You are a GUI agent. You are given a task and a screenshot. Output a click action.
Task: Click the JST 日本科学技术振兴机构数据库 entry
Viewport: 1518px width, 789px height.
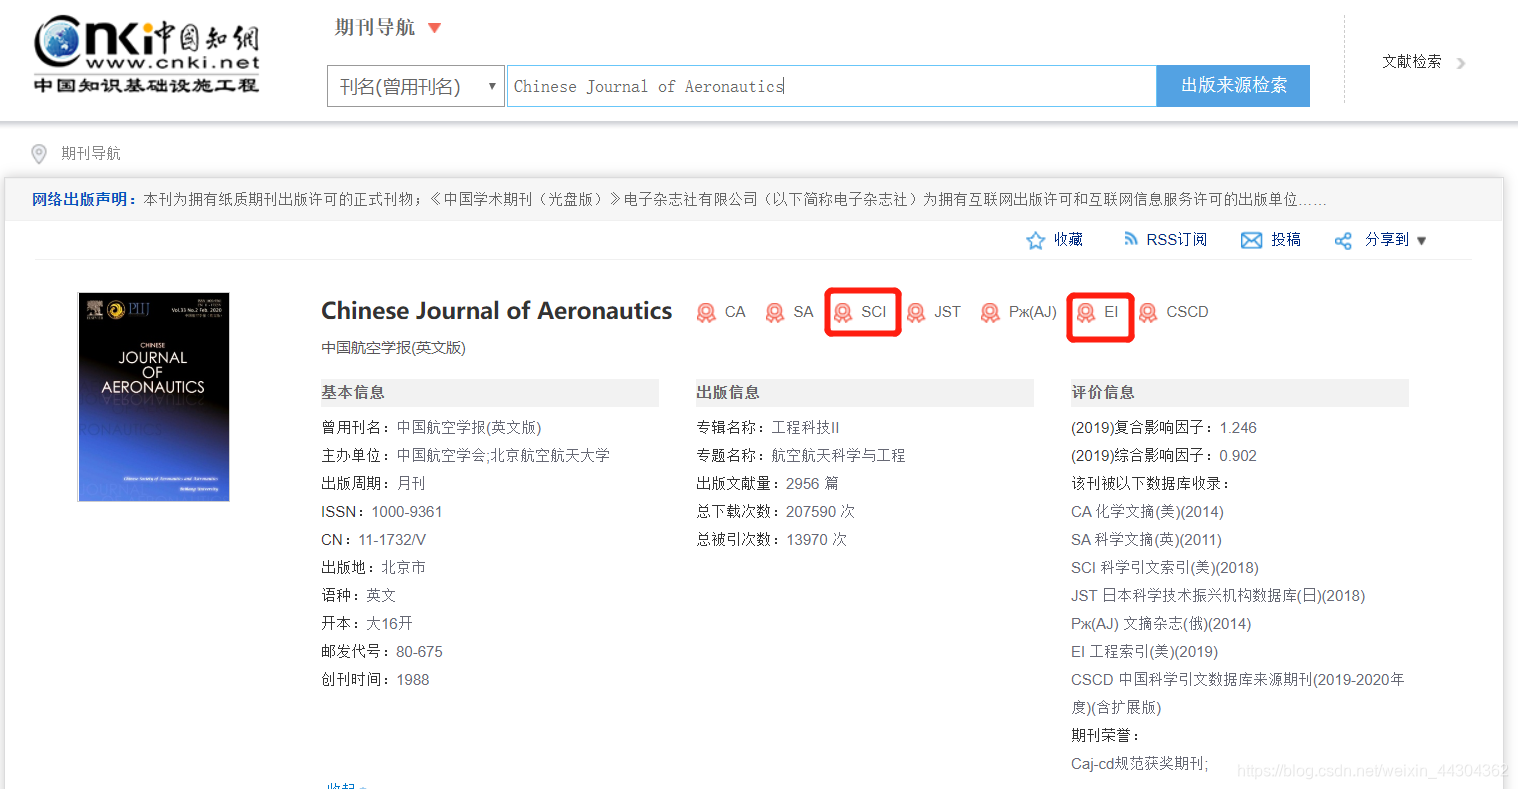pos(1218,596)
